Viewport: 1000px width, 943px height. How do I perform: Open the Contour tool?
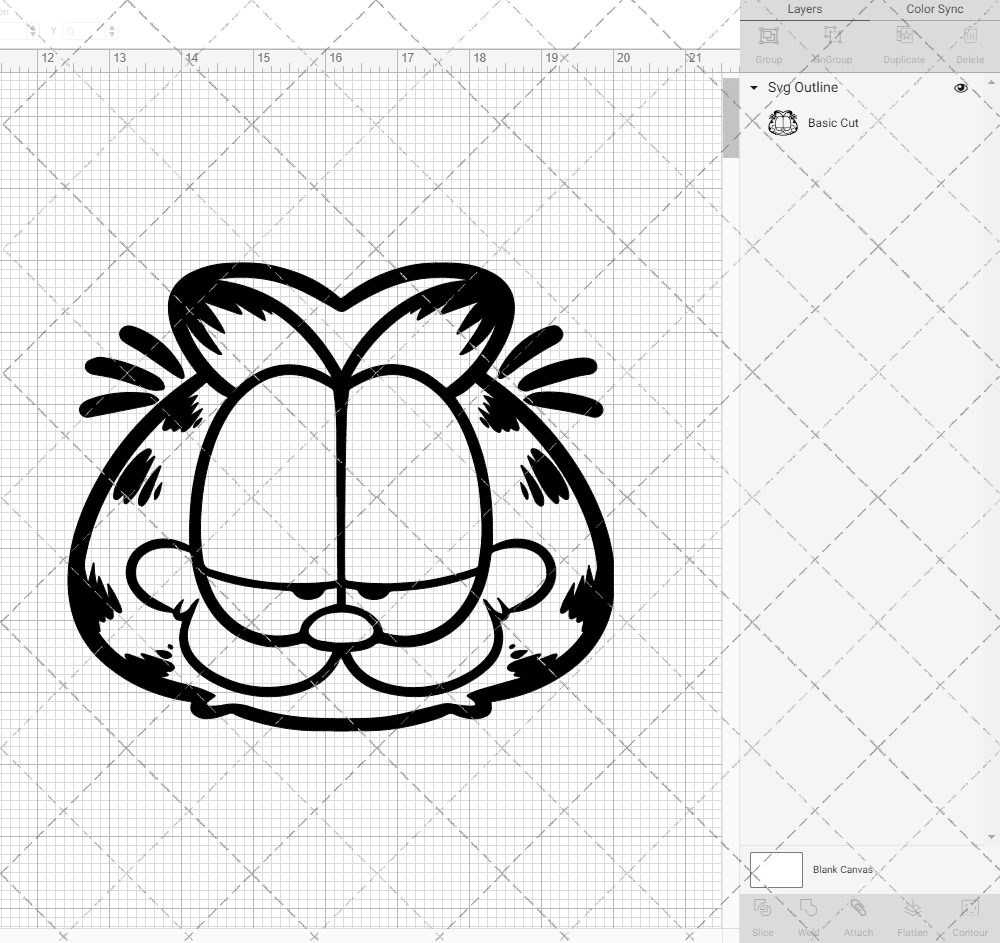point(967,915)
